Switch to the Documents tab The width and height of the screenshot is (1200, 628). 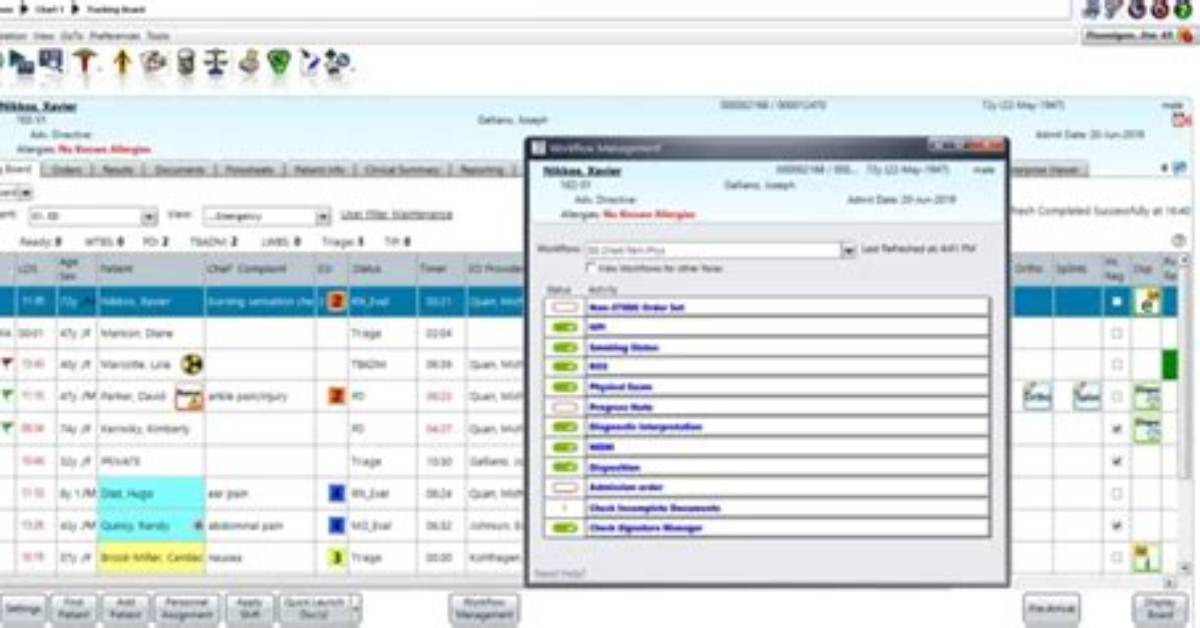point(179,170)
